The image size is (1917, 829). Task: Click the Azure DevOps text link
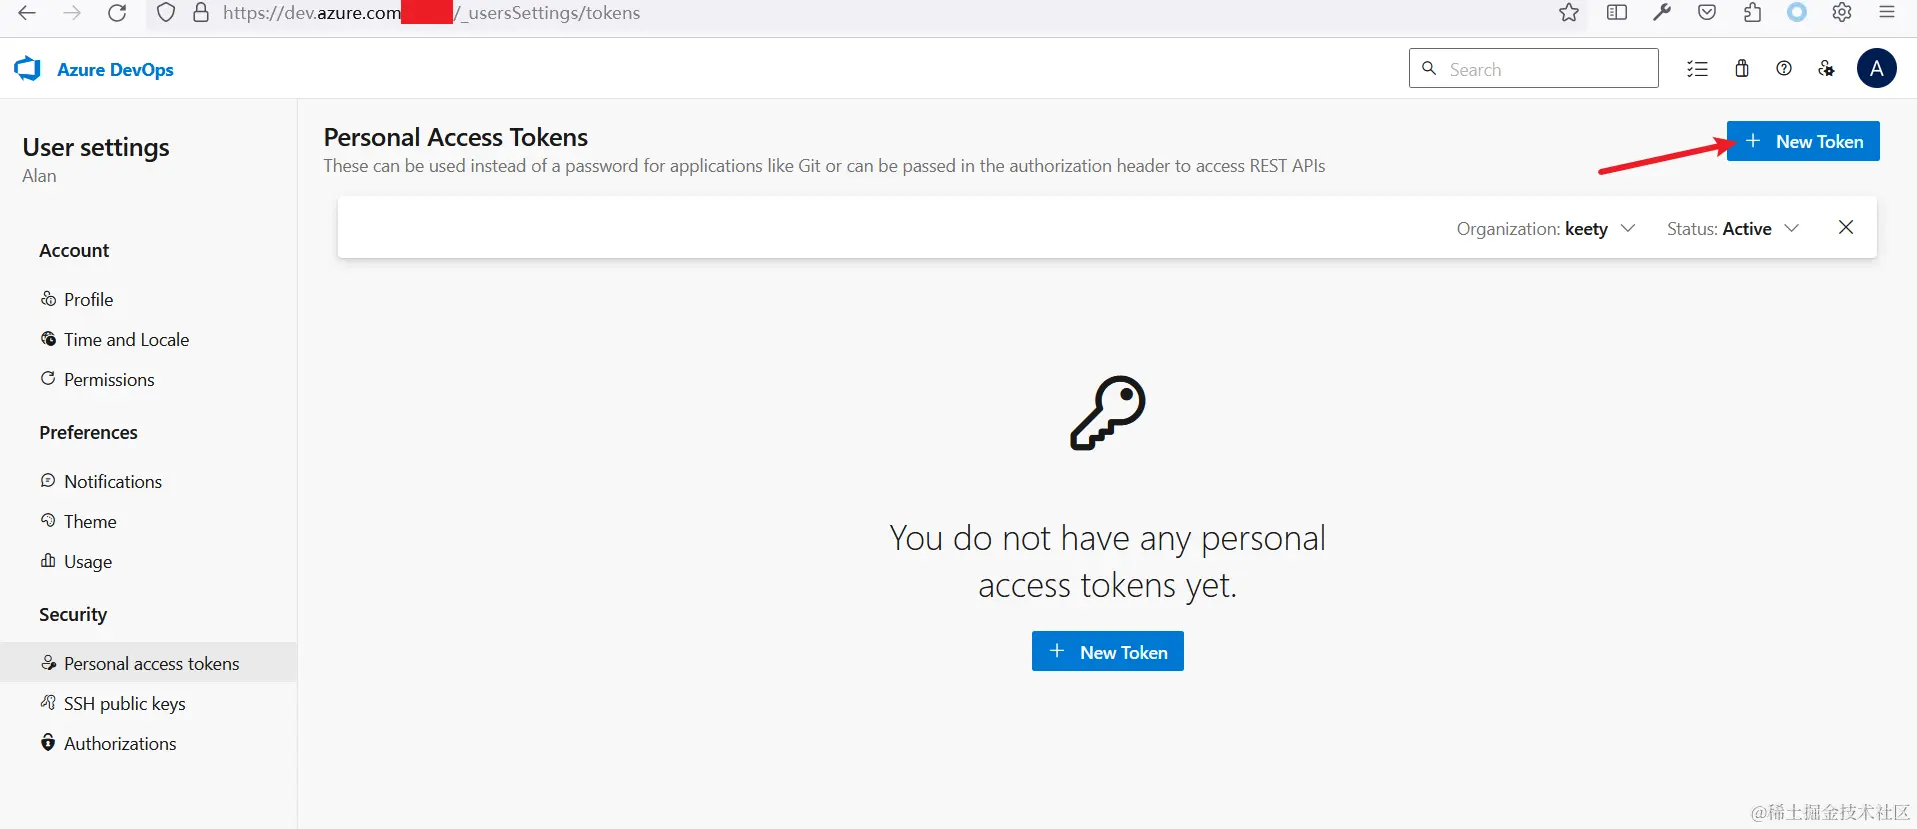(115, 69)
